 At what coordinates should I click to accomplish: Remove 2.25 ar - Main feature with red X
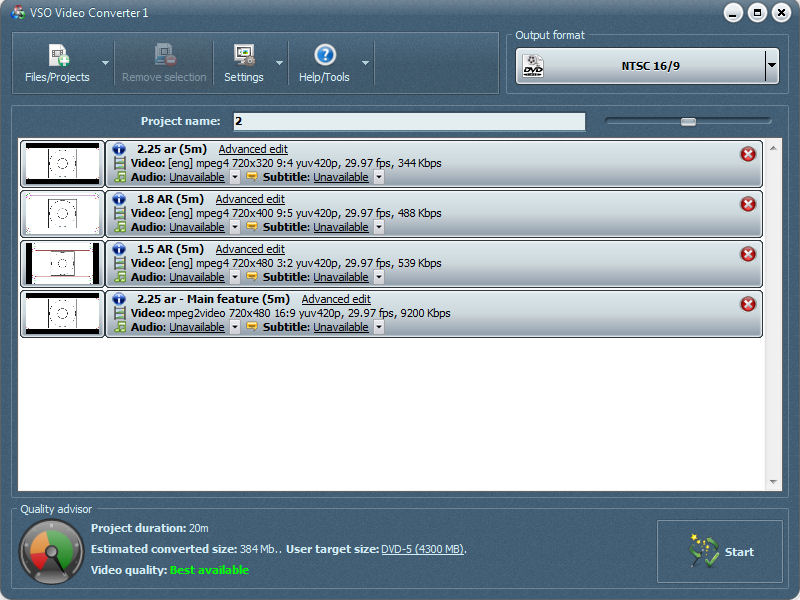pos(748,304)
